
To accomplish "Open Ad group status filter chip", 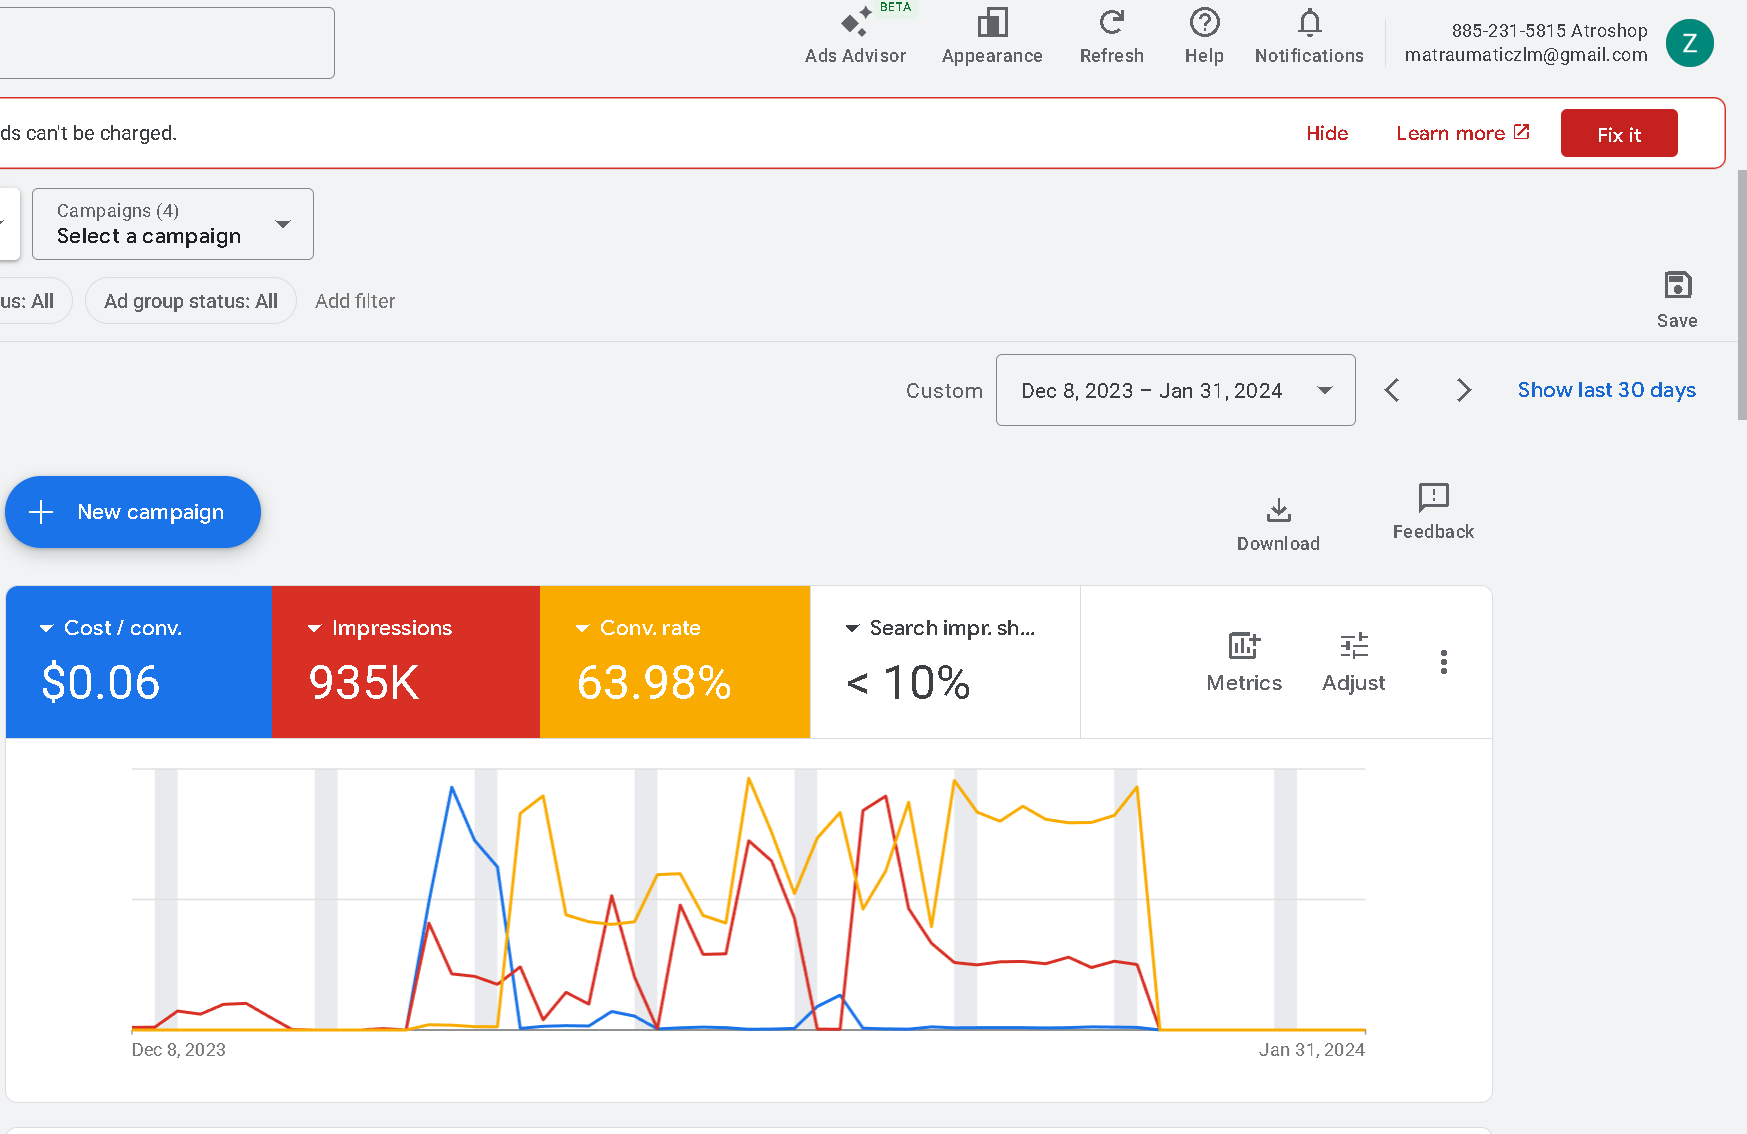I will (191, 301).
